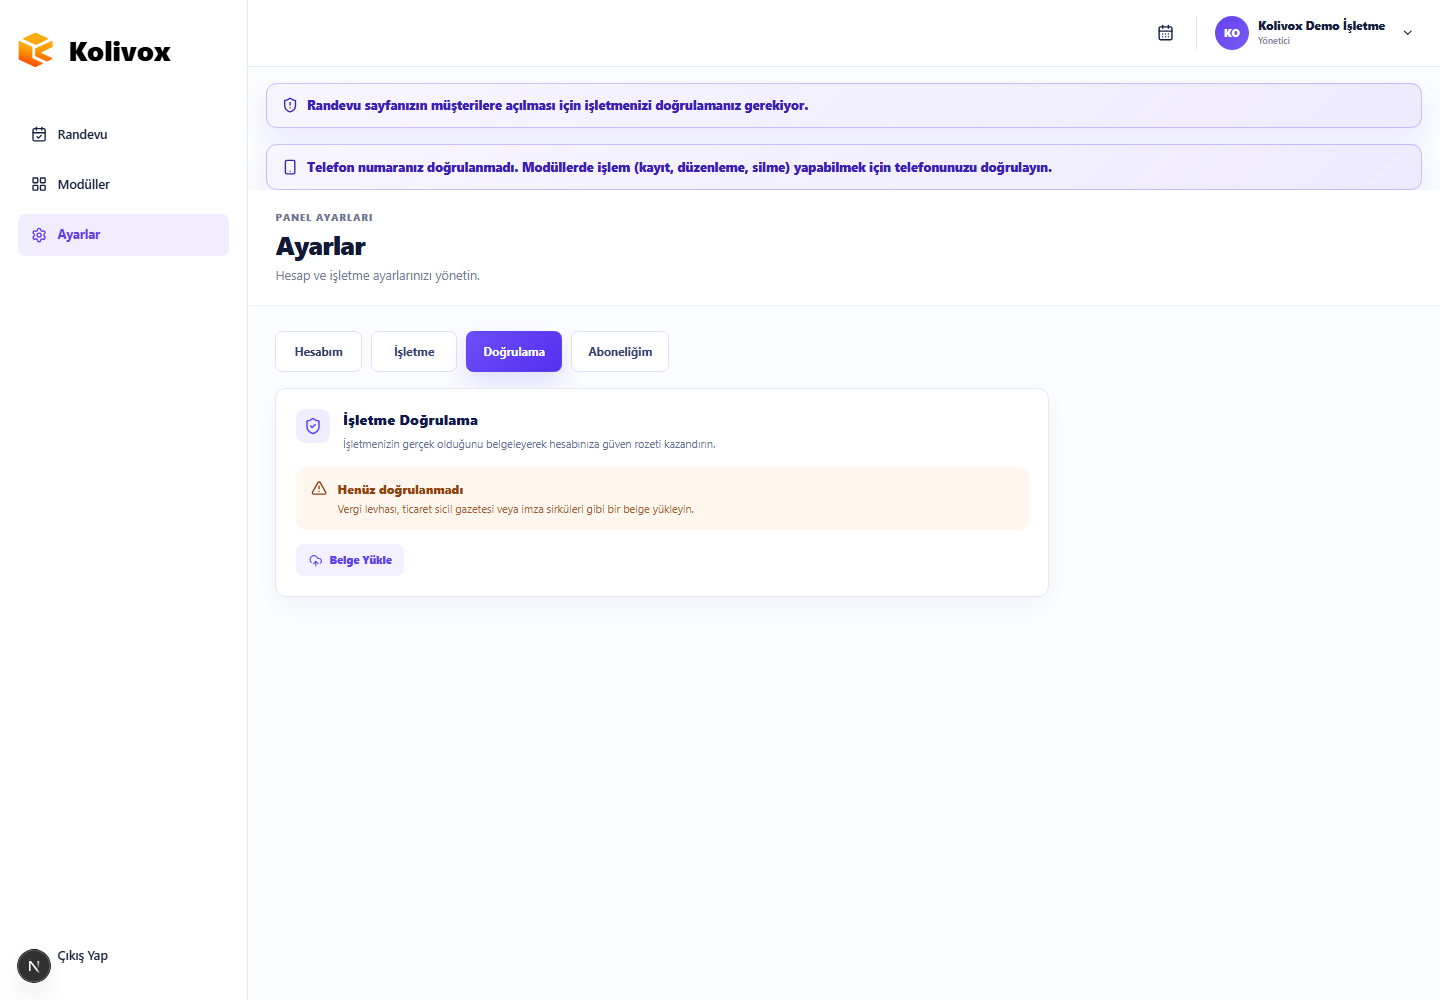This screenshot has height=1000, width=1440.
Task: Click the Kolivox cube logo icon
Action: pos(36,50)
